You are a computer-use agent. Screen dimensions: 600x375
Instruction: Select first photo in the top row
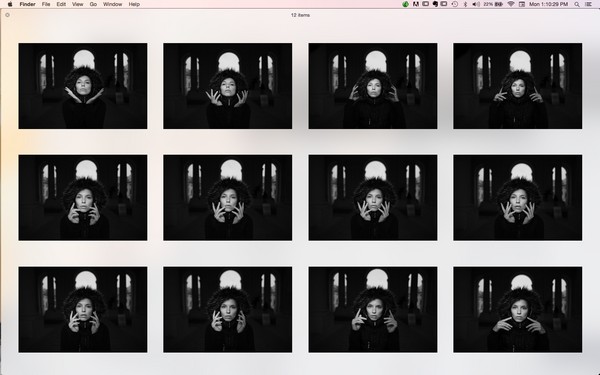[x=83, y=86]
